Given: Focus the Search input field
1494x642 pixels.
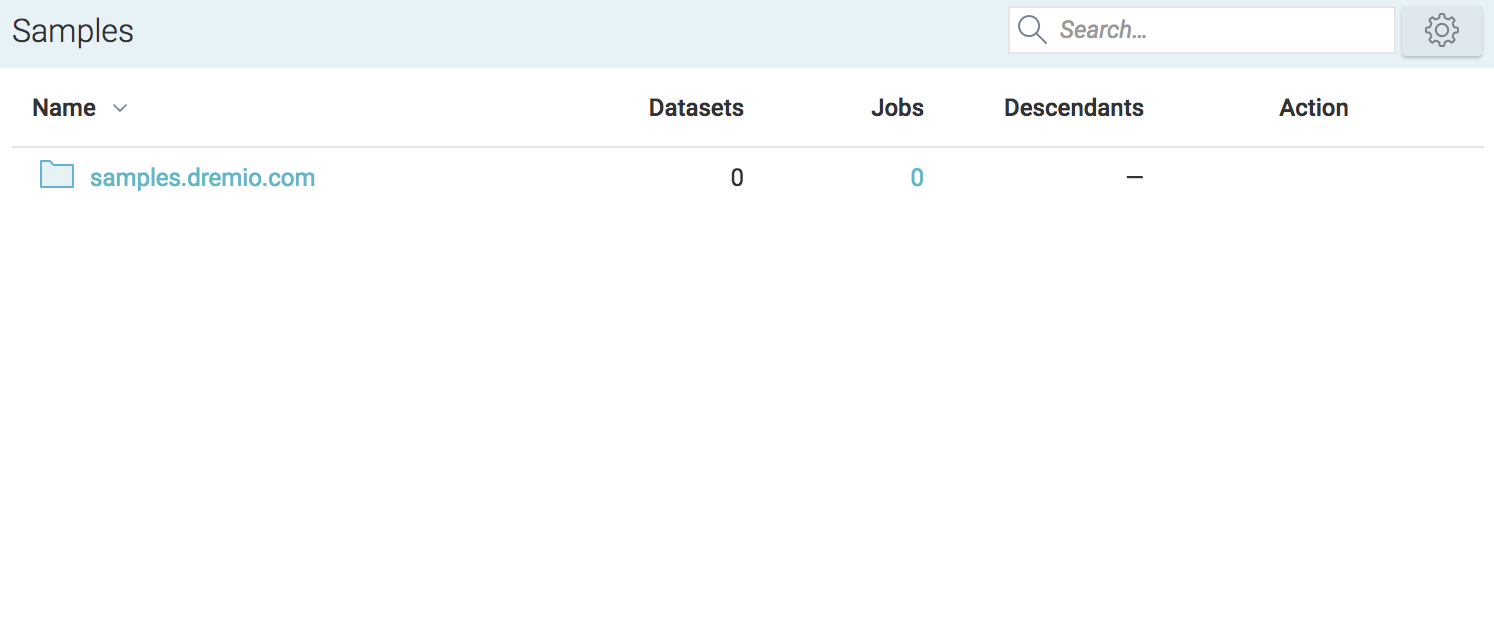Looking at the screenshot, I should pyautogui.click(x=1201, y=30).
